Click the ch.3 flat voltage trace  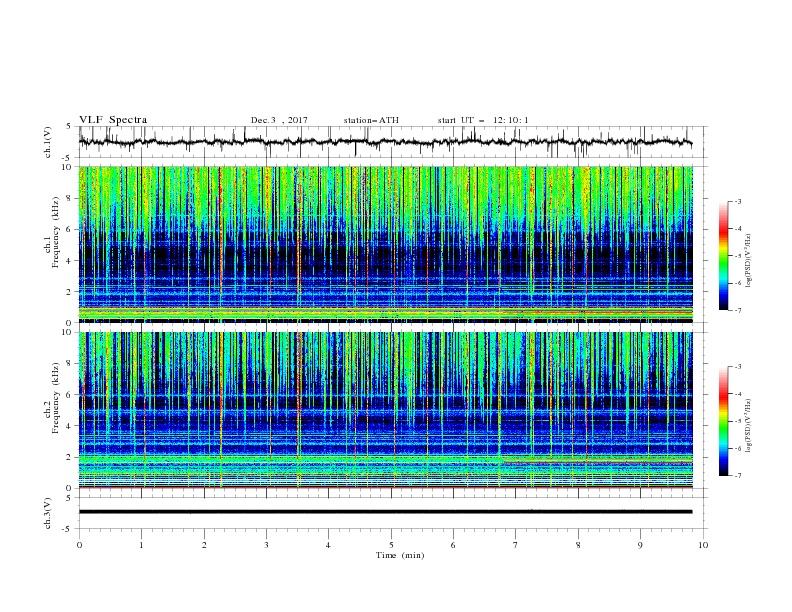pyautogui.click(x=385, y=512)
